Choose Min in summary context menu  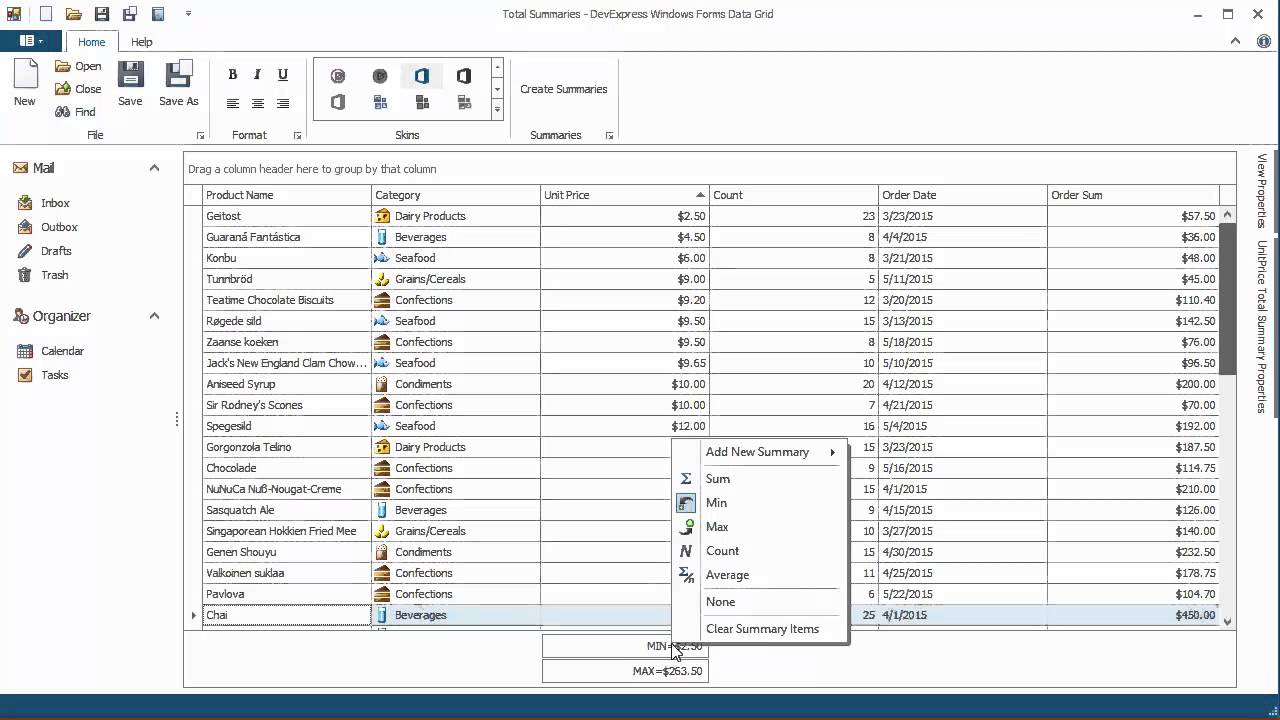(760, 503)
